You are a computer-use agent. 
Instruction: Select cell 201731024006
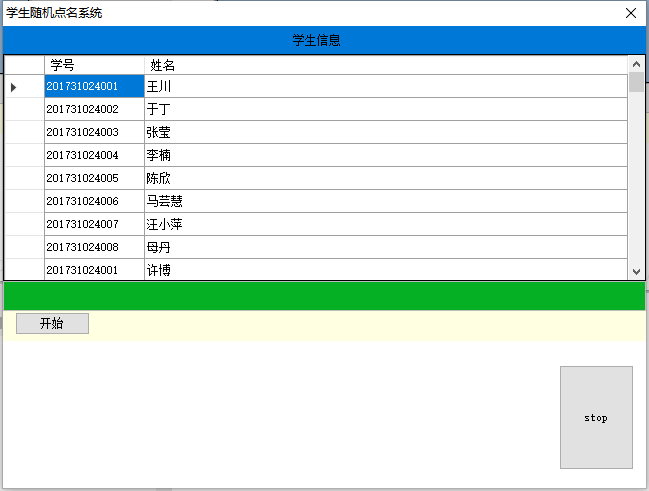click(94, 201)
